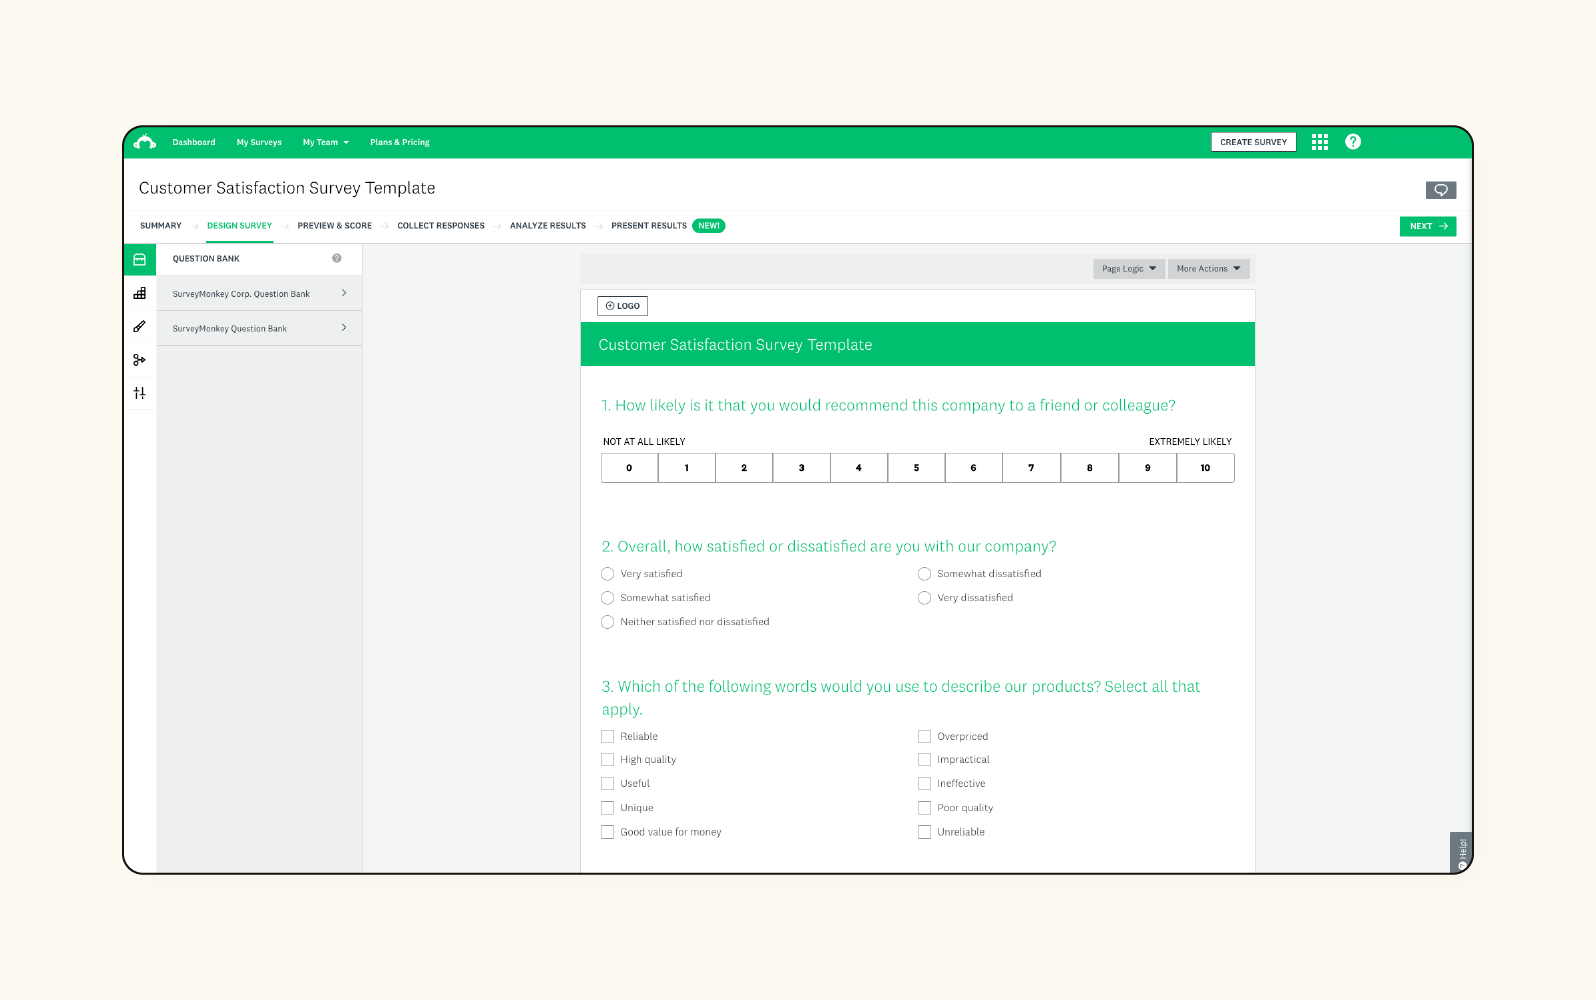This screenshot has height=1000, width=1596.
Task: Select the Question Bank sidebar icon
Action: tap(140, 259)
